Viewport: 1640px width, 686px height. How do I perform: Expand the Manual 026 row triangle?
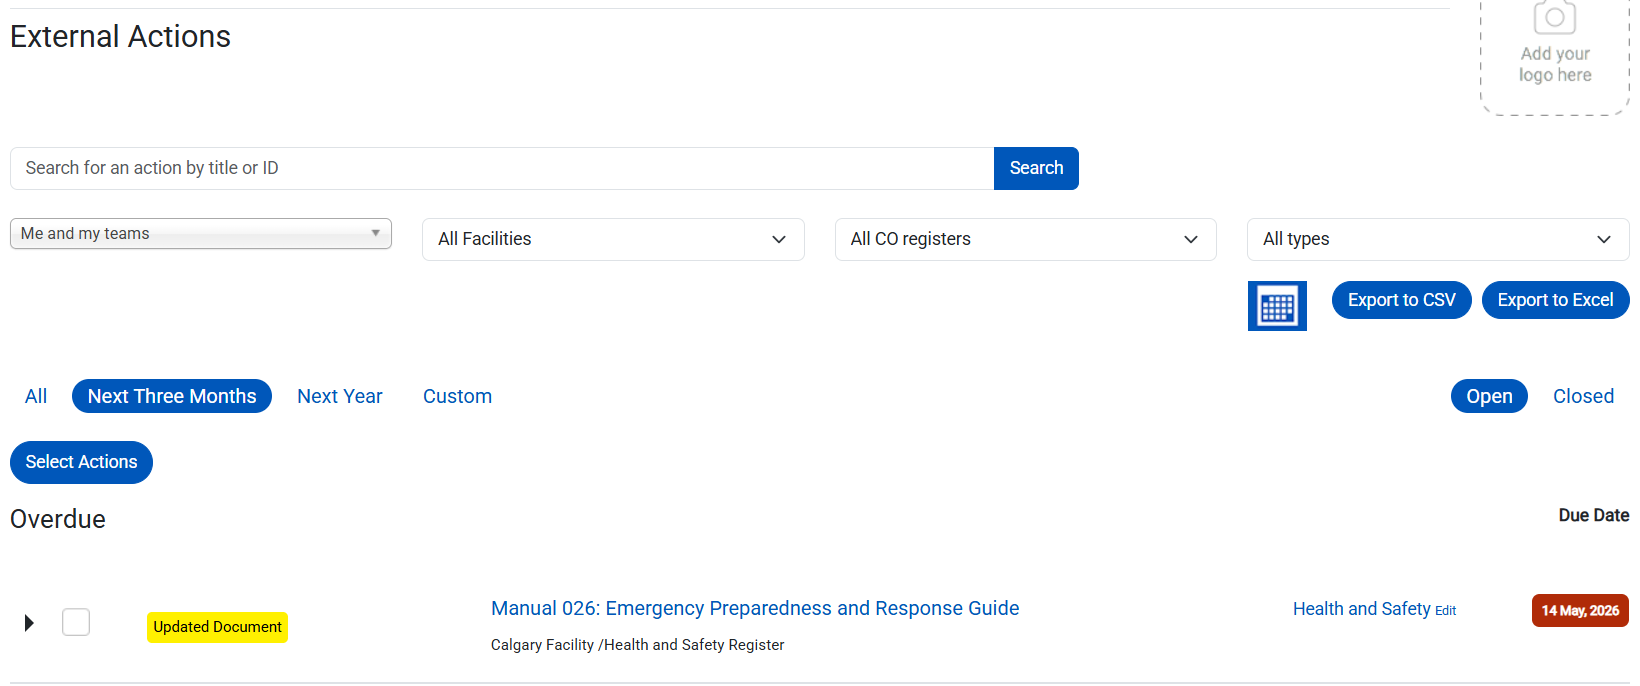tap(29, 623)
